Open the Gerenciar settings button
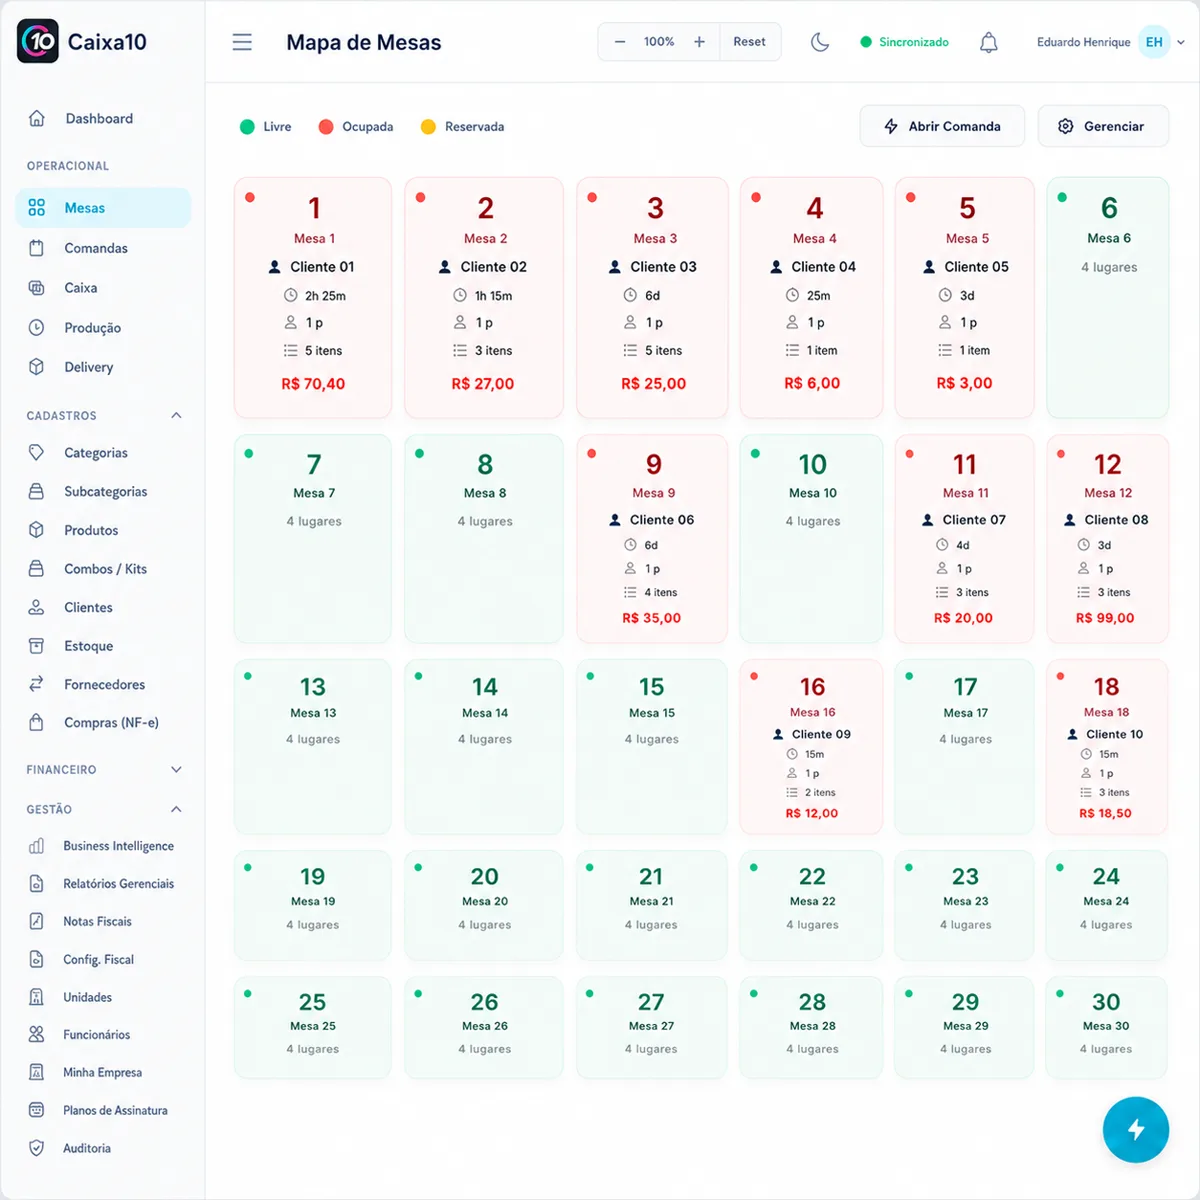 click(1103, 126)
